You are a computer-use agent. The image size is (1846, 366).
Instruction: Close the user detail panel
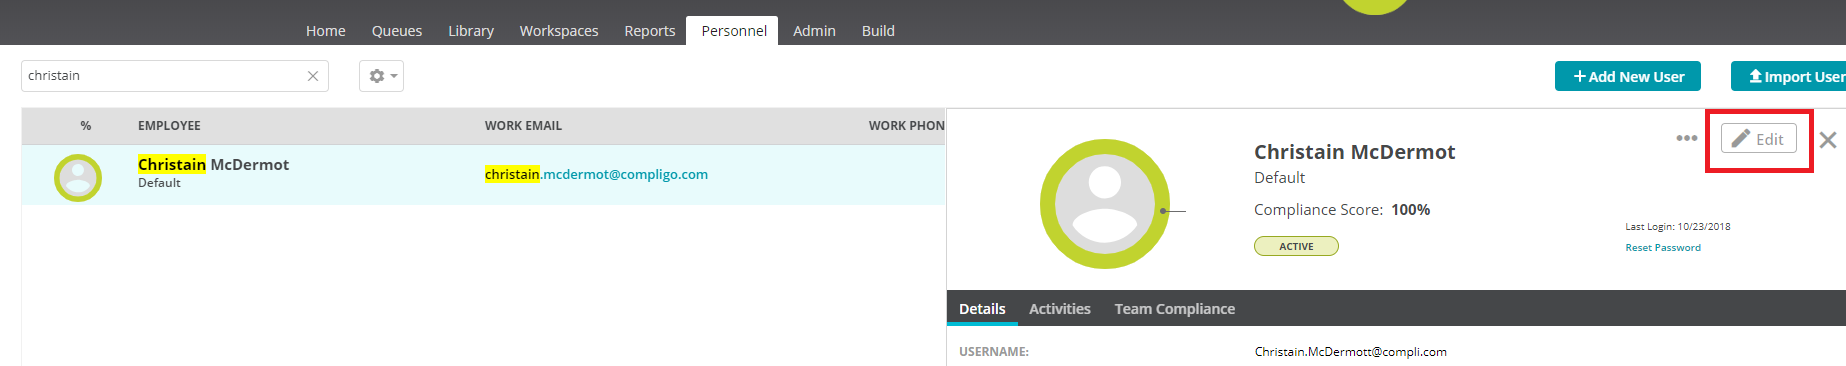tap(1828, 140)
